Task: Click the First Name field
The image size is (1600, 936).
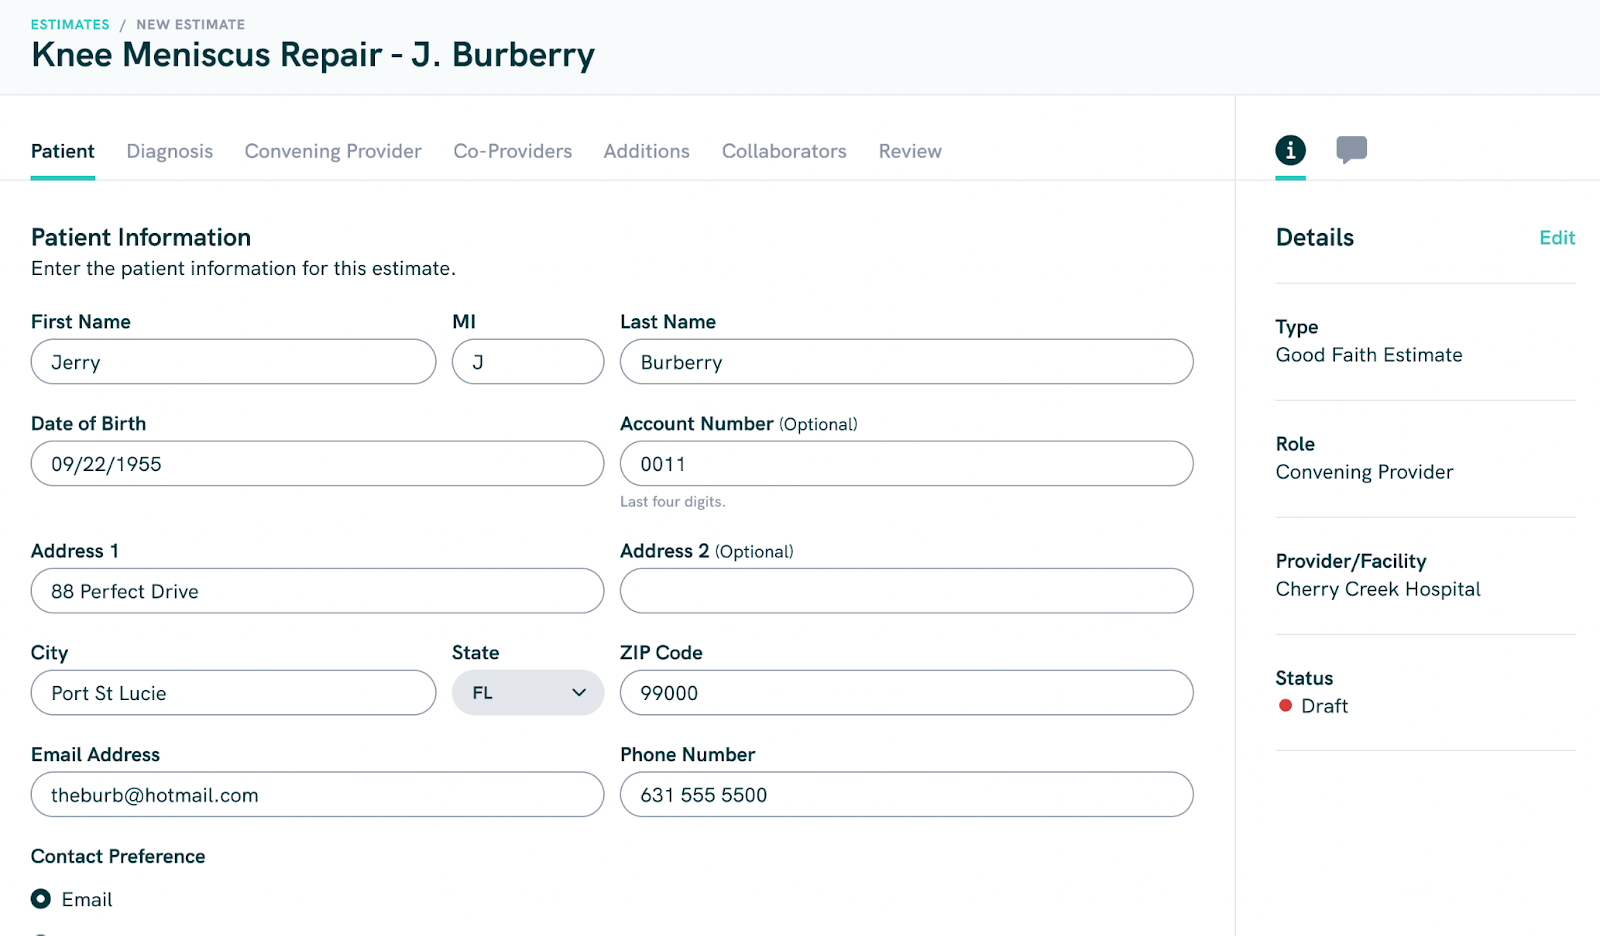Action: point(233,362)
